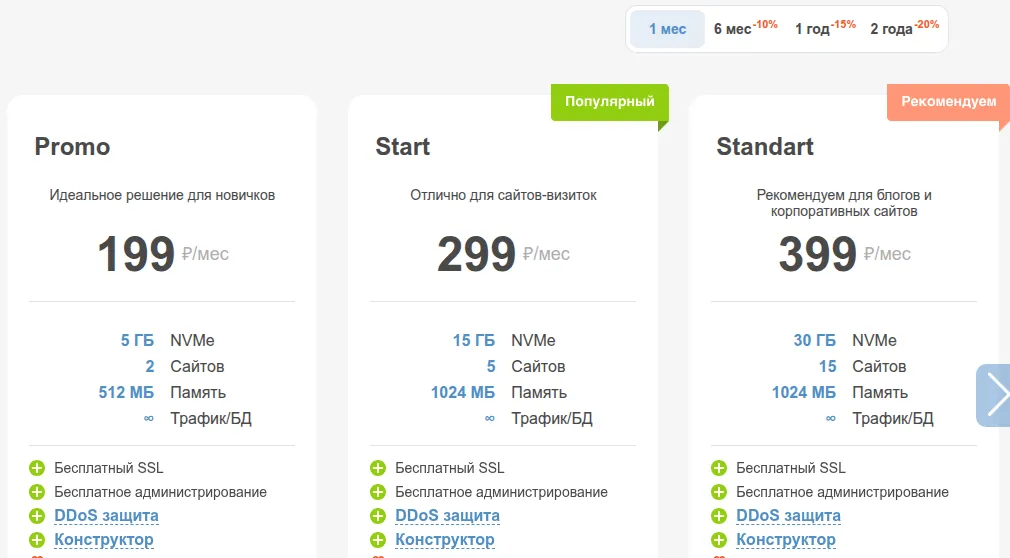Open DDoS защита link in Start plan

tap(447, 515)
